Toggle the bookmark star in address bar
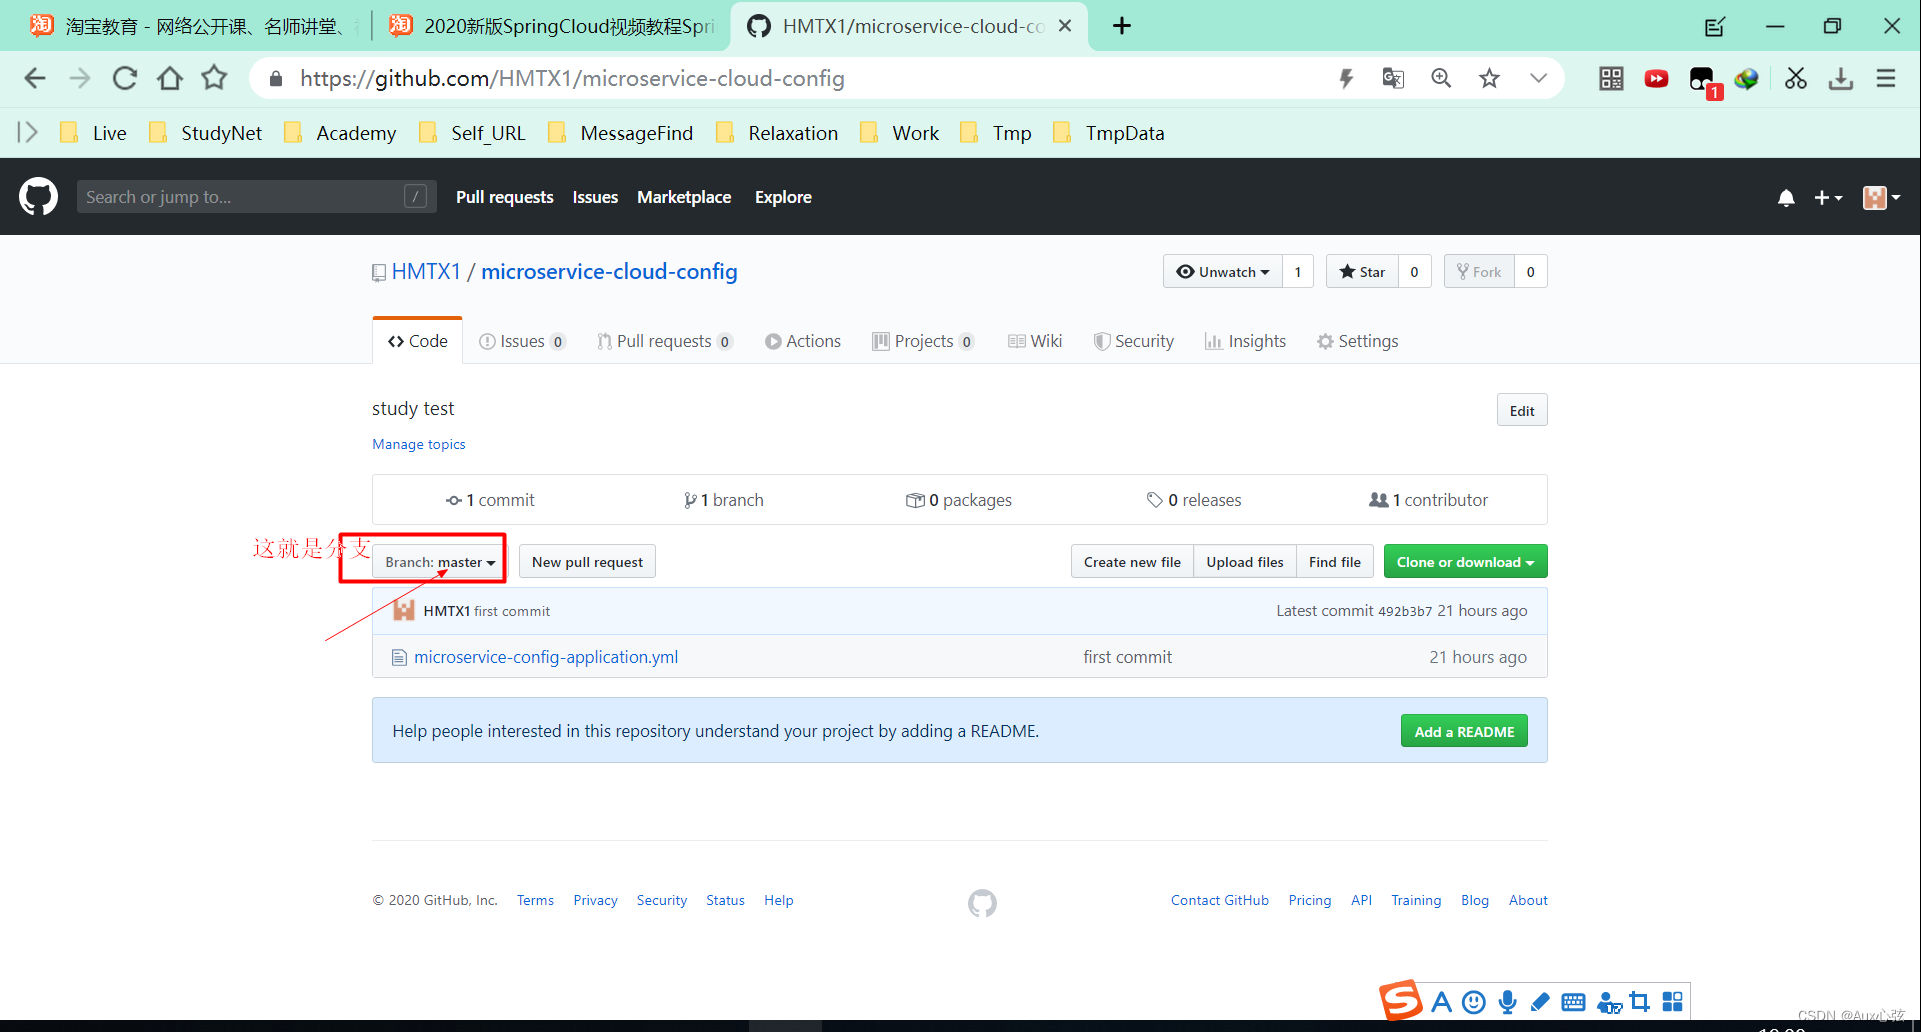Image resolution: width=1921 pixels, height=1032 pixels. click(1489, 78)
